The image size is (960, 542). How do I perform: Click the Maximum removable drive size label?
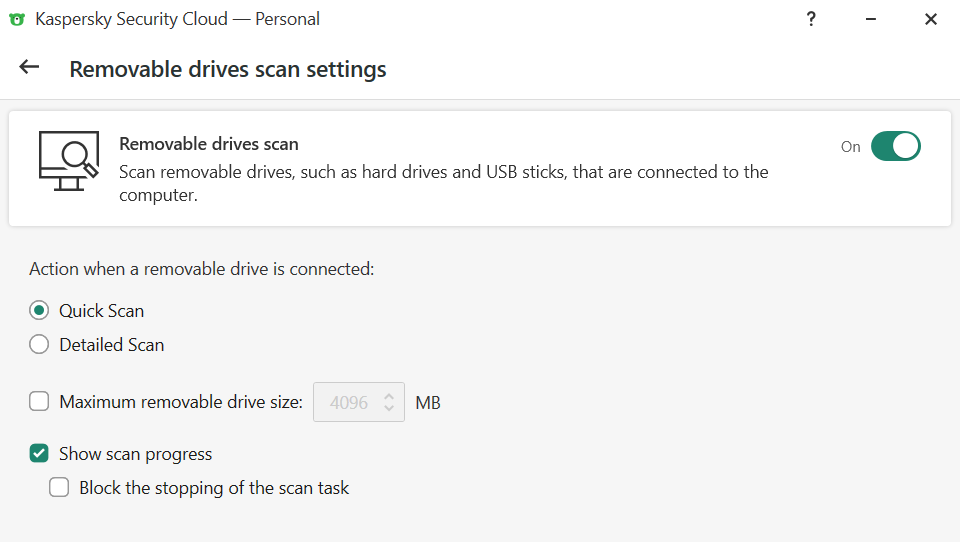[x=180, y=402]
